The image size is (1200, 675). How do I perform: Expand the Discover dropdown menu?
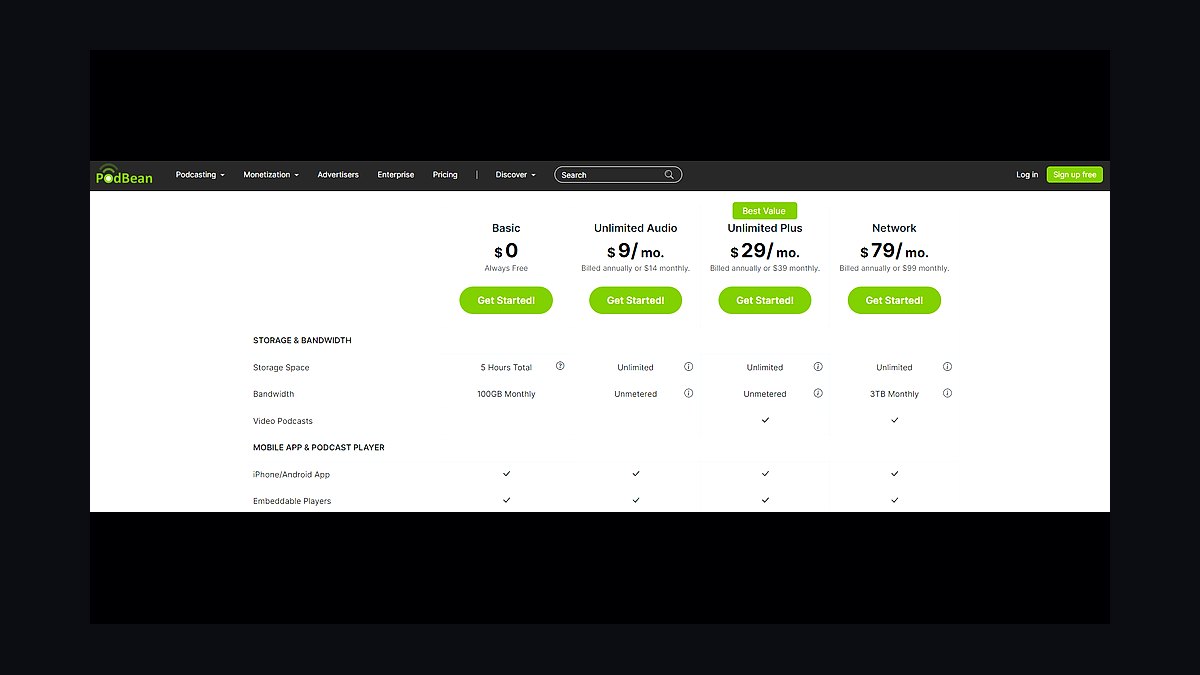click(x=516, y=175)
